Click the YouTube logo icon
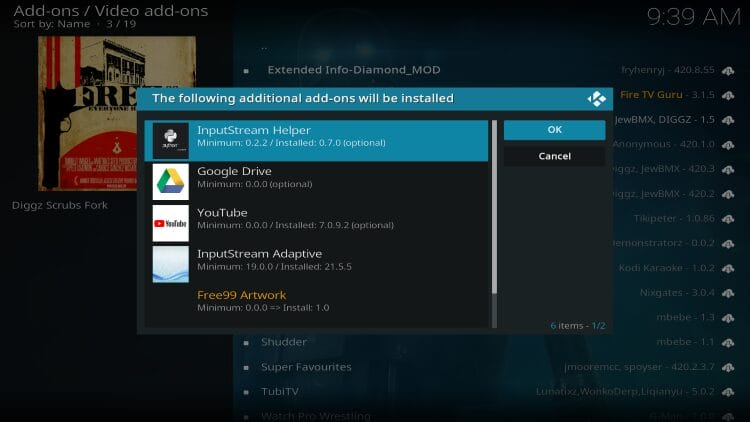Viewport: 750px width, 422px height. [170, 223]
